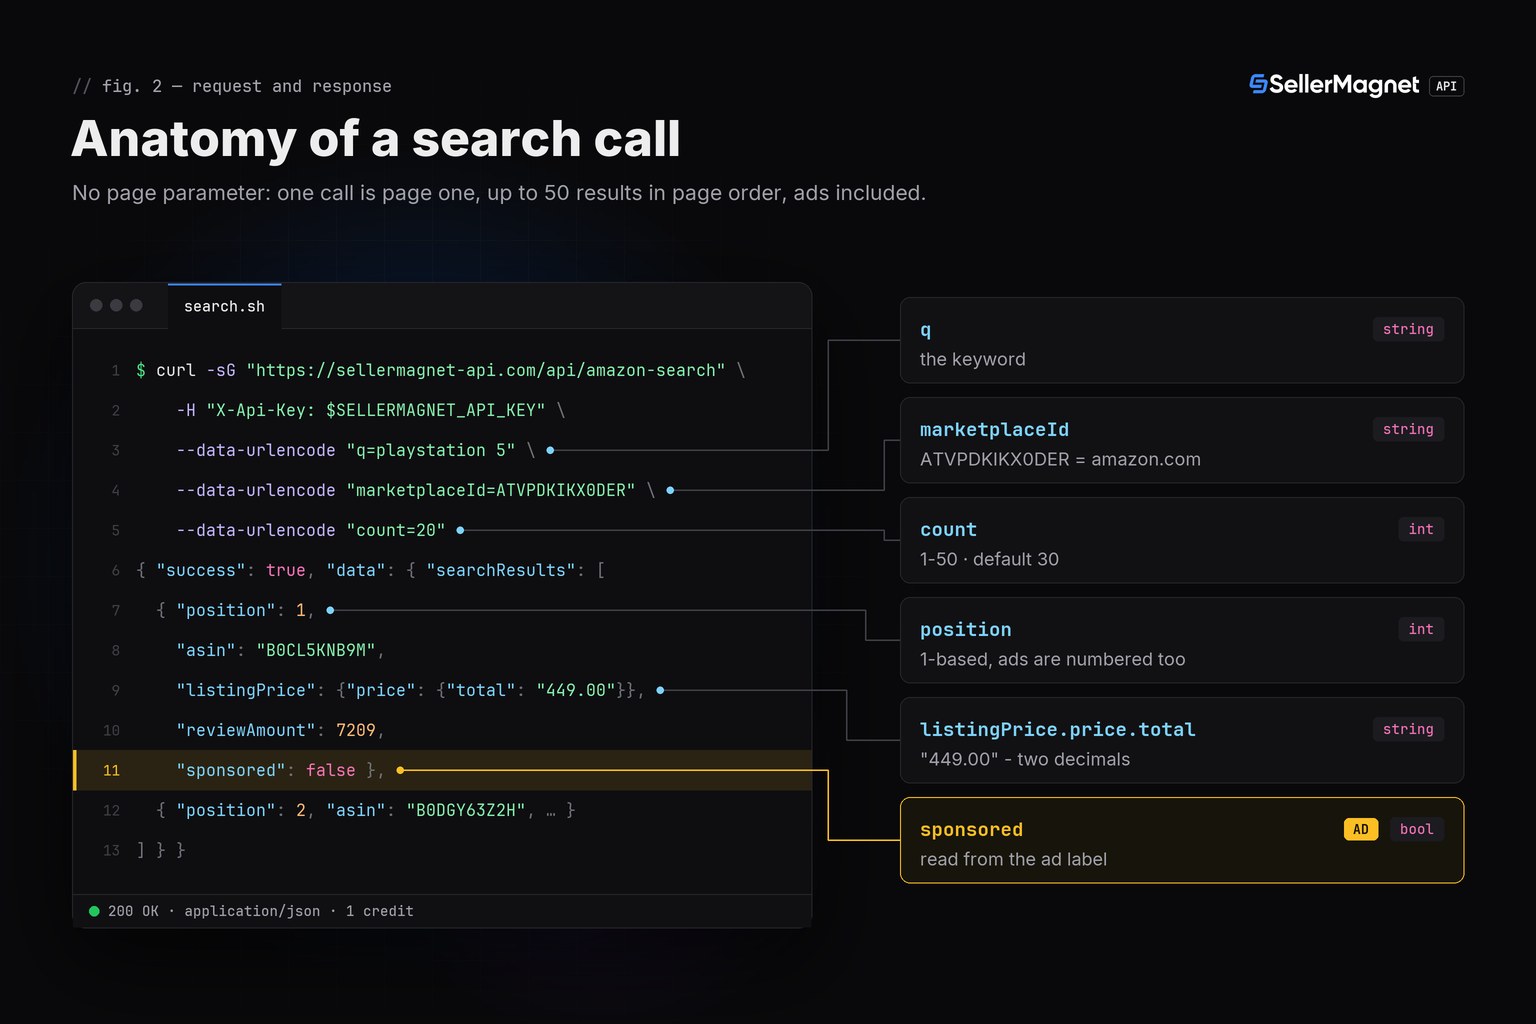Click the SellerMagnet logo icon
1536x1024 pixels.
(x=1258, y=85)
